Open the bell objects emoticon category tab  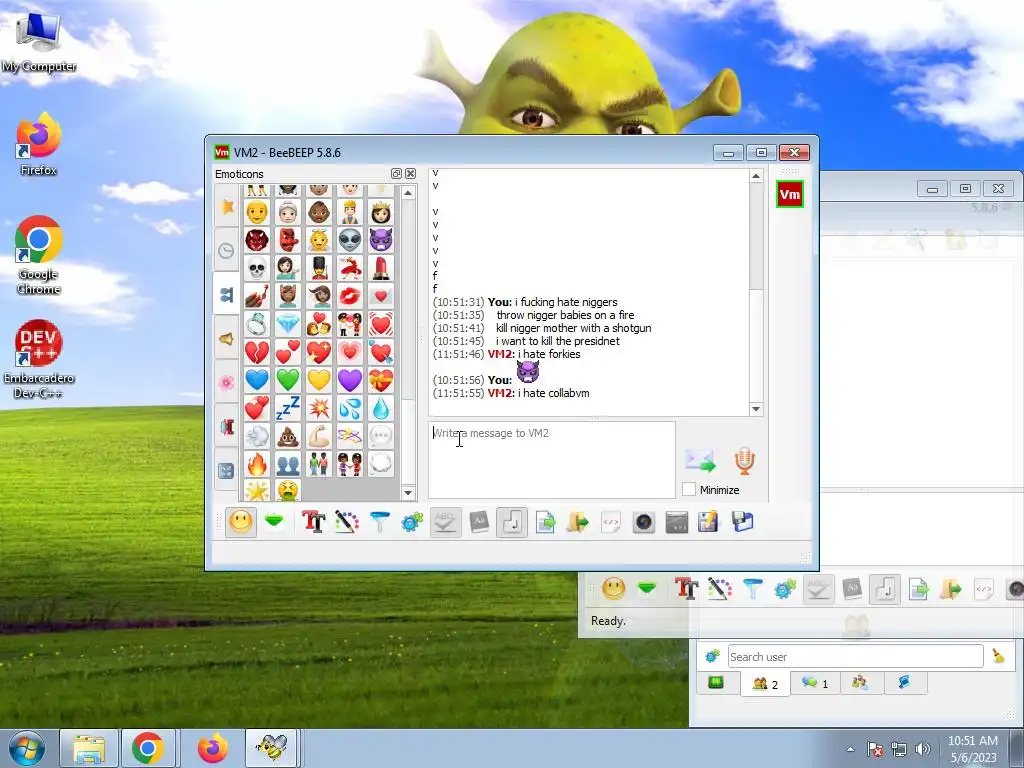coord(227,339)
